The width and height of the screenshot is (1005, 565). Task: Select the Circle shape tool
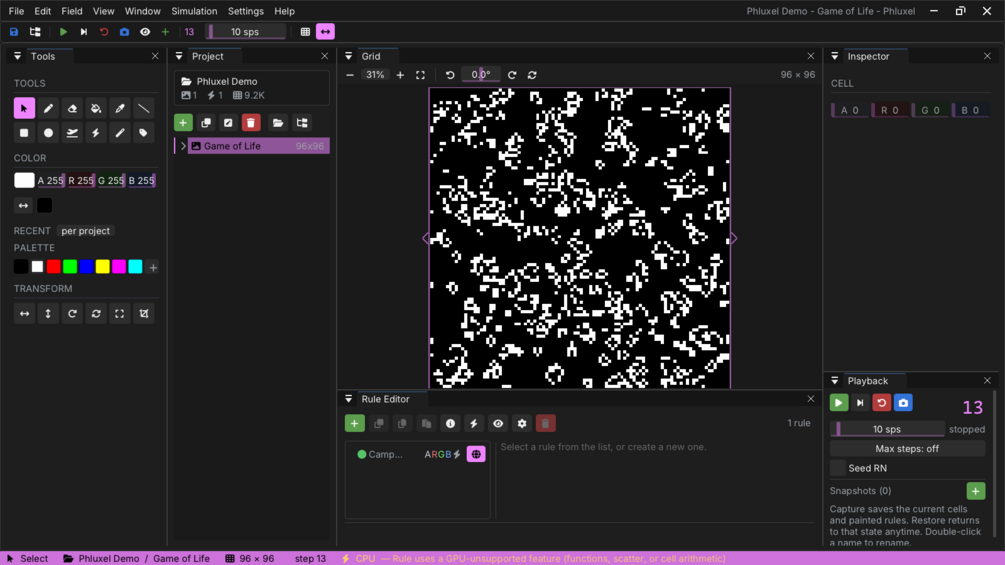pos(48,133)
